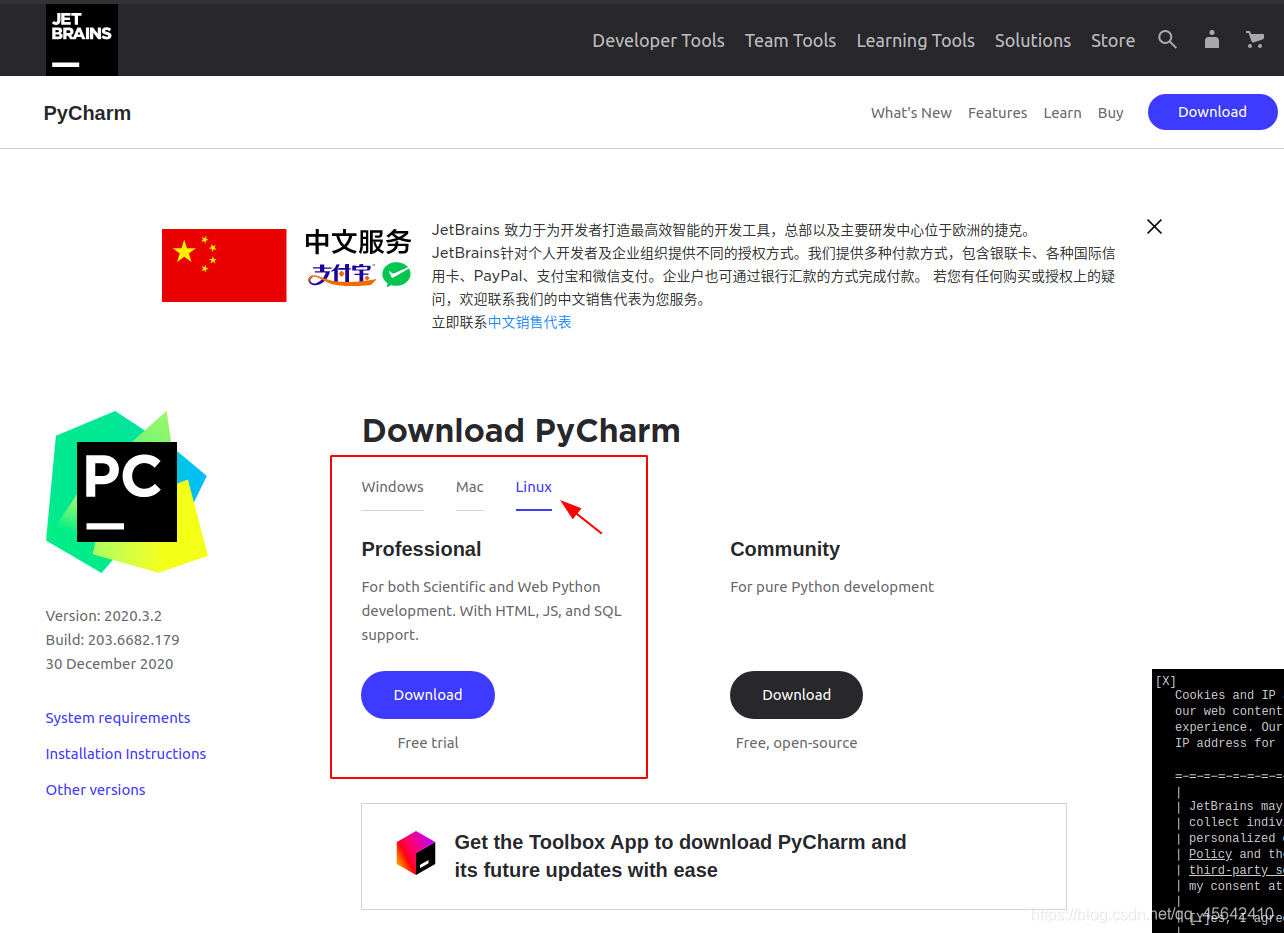
Task: Click the Get the Toolbox App banner text
Action: pos(680,856)
